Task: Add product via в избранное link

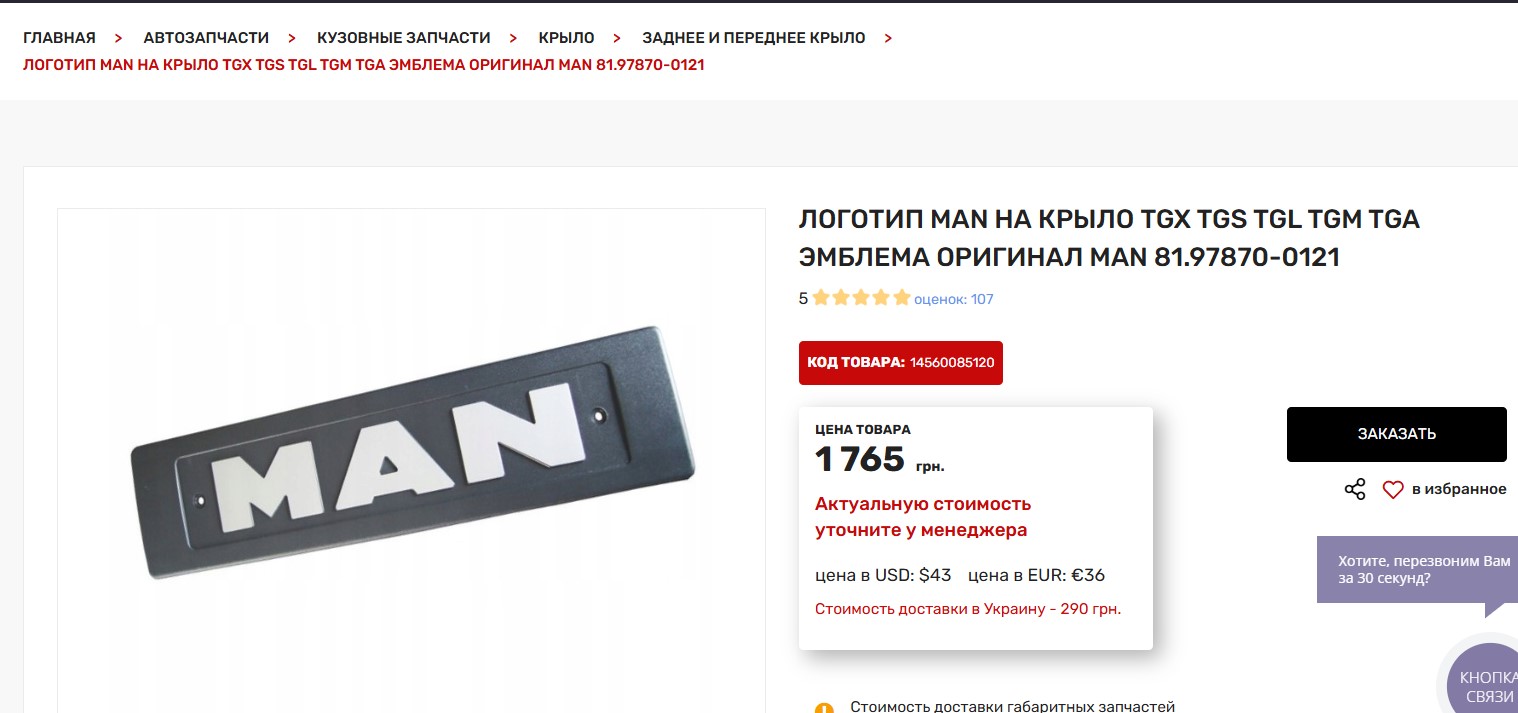Action: (1459, 489)
